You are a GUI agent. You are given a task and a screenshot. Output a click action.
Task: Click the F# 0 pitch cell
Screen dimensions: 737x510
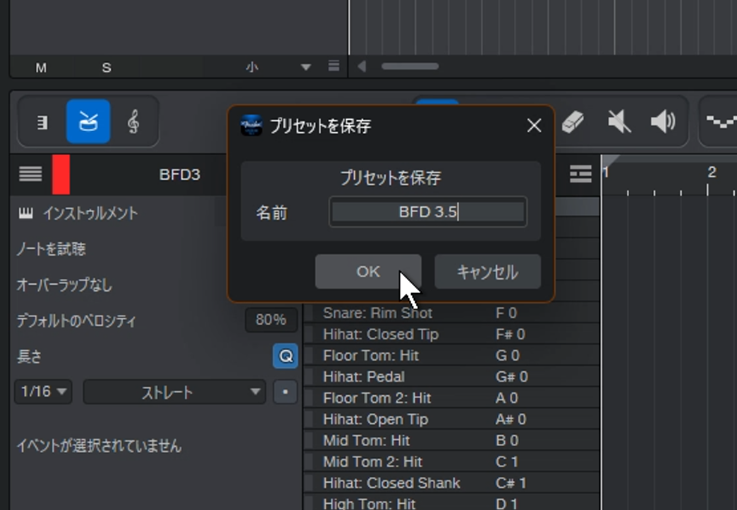point(510,334)
